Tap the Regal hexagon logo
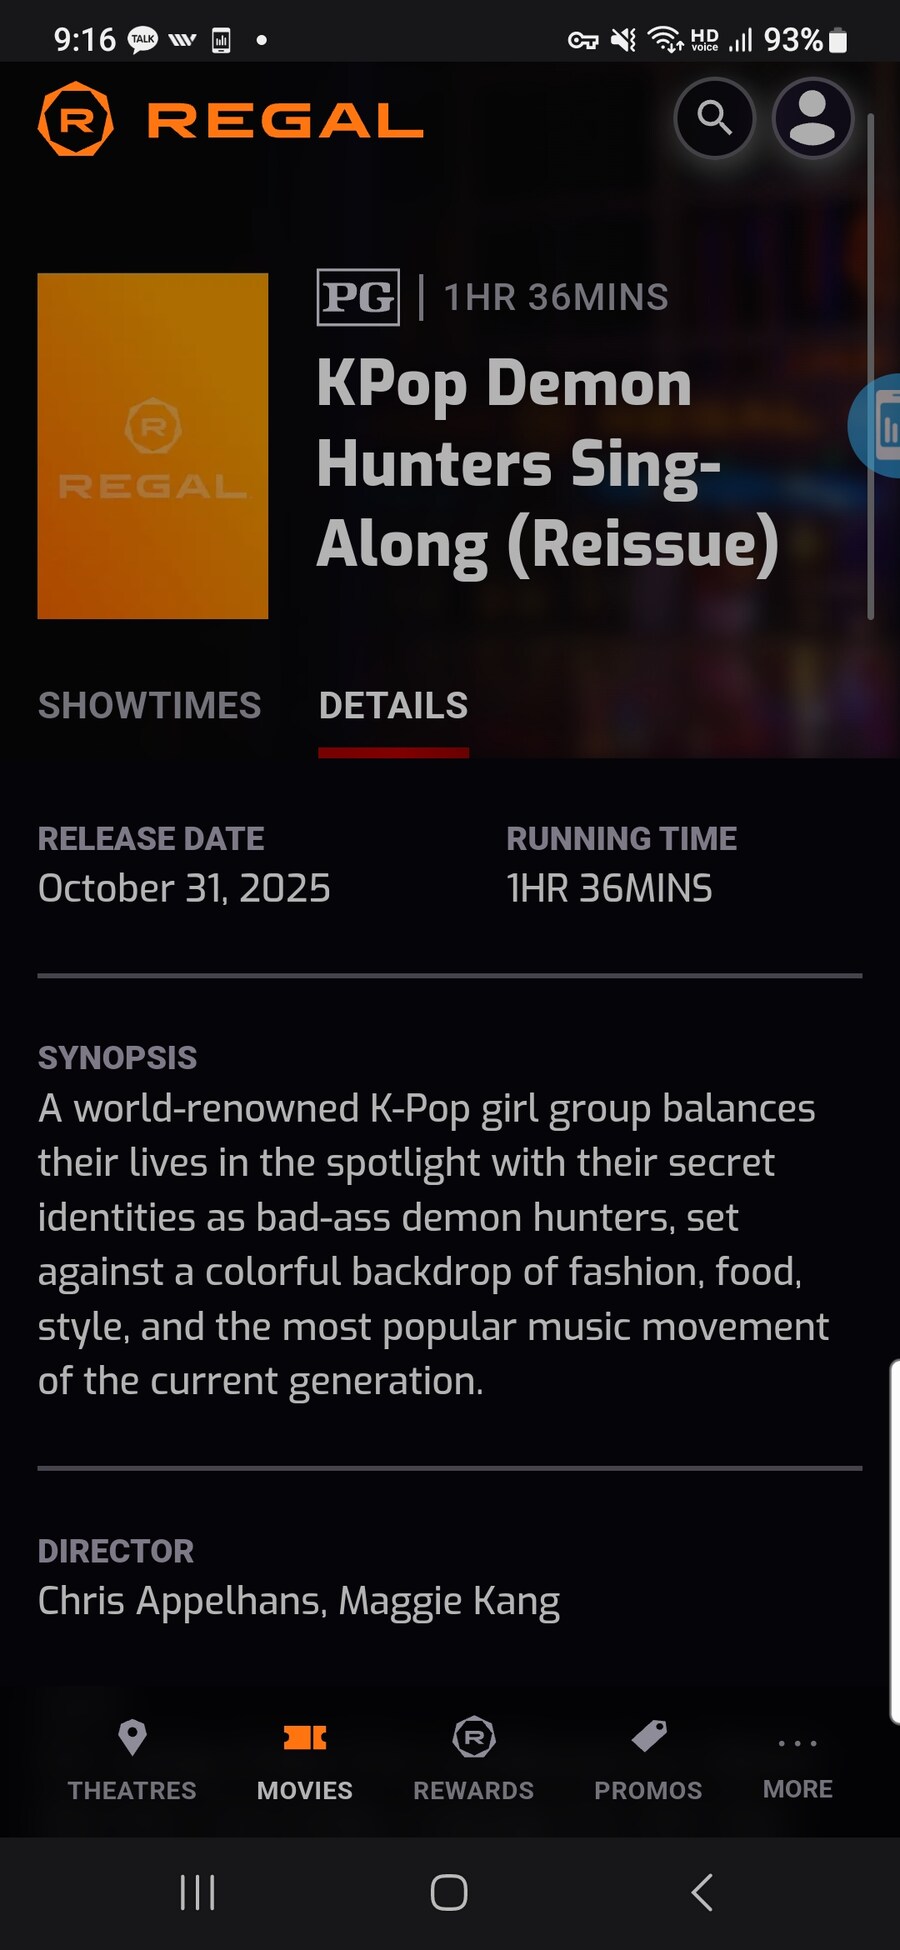 click(76, 119)
